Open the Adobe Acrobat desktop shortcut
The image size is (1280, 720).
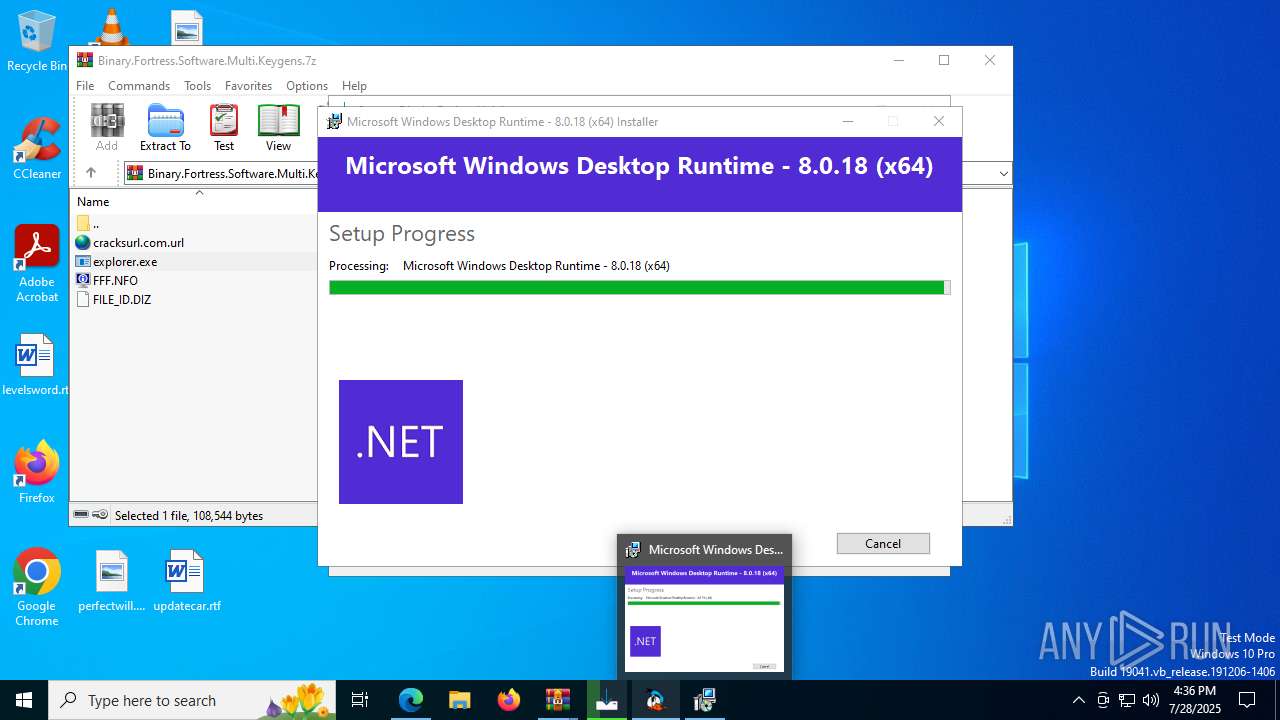pyautogui.click(x=37, y=264)
